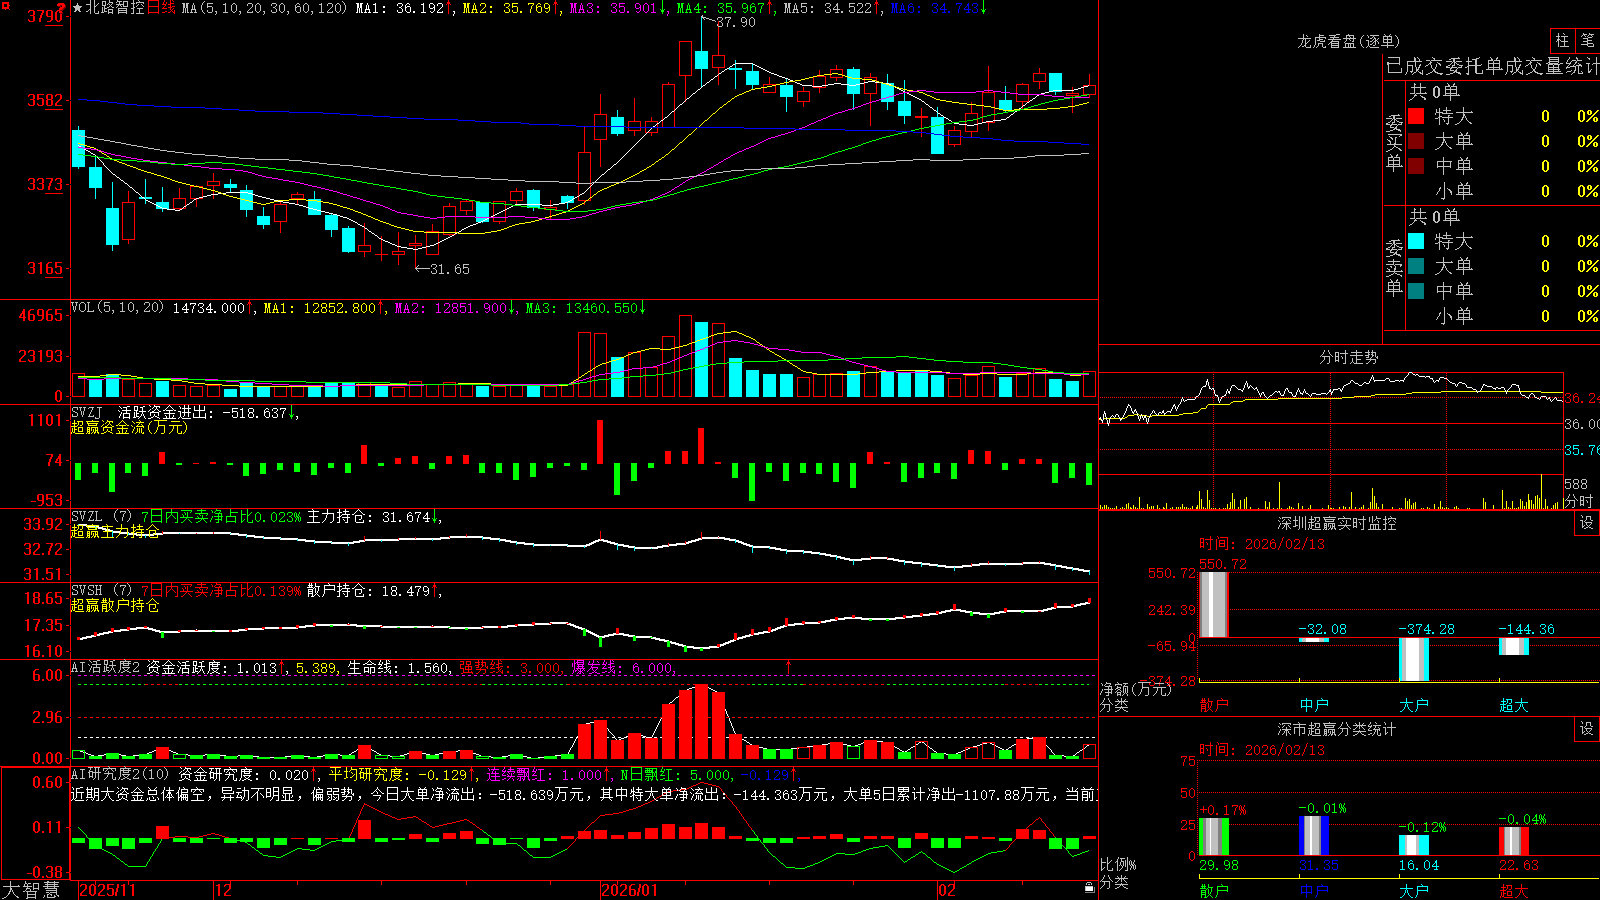Click the 委买单 section label
This screenshot has height=900, width=1600.
click(x=1394, y=142)
